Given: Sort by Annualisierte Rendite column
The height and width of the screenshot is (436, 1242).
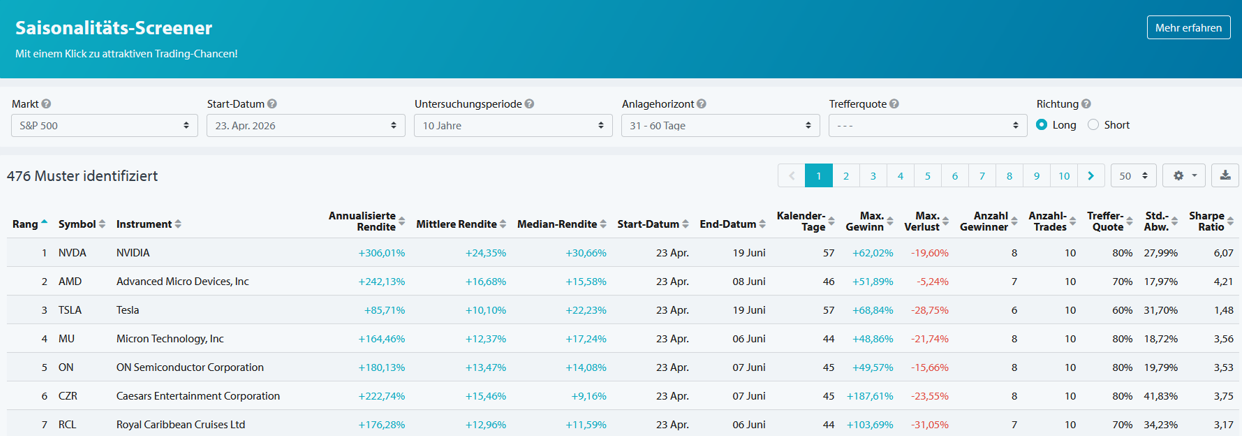Looking at the screenshot, I should coord(367,221).
